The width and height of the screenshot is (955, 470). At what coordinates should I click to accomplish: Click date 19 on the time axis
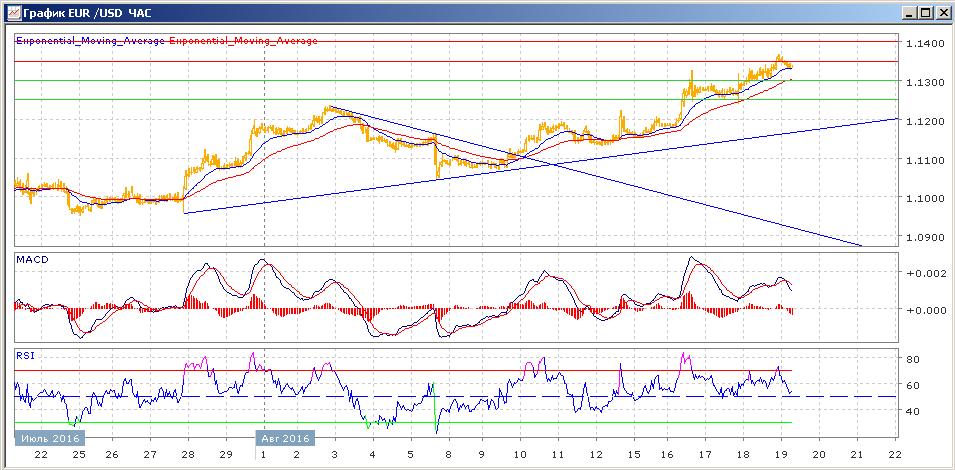tap(781, 454)
